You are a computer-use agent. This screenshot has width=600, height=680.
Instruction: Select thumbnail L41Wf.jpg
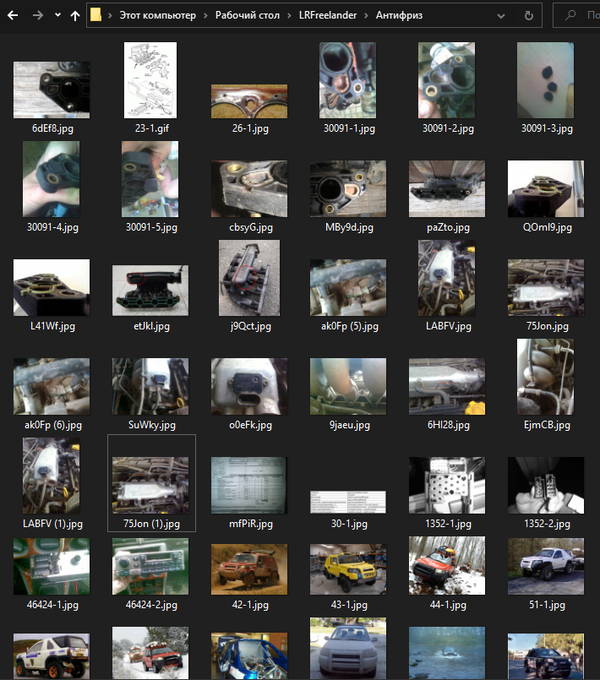coord(52,288)
